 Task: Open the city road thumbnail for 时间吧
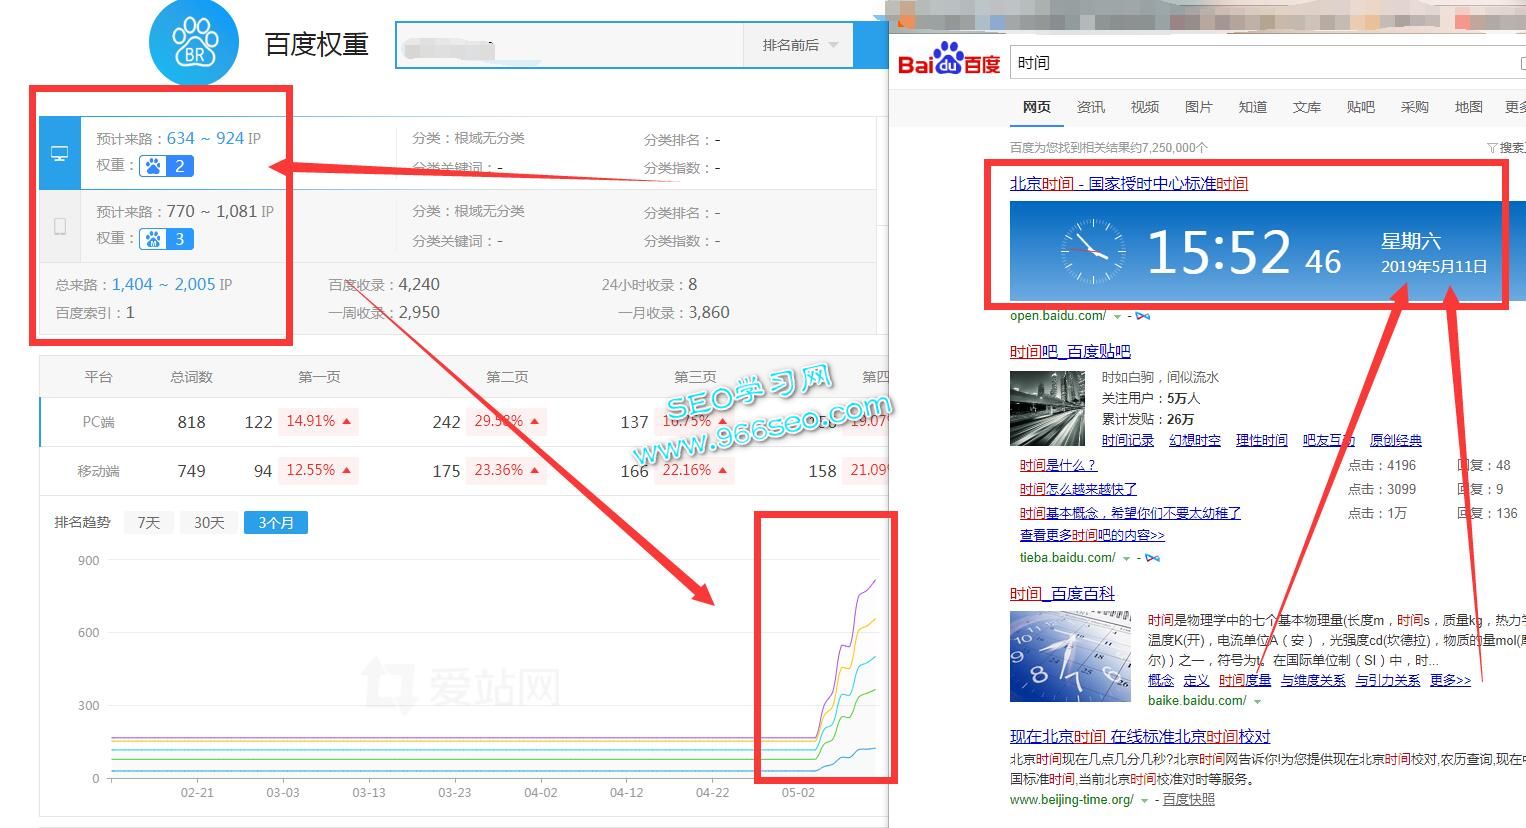click(x=1047, y=408)
